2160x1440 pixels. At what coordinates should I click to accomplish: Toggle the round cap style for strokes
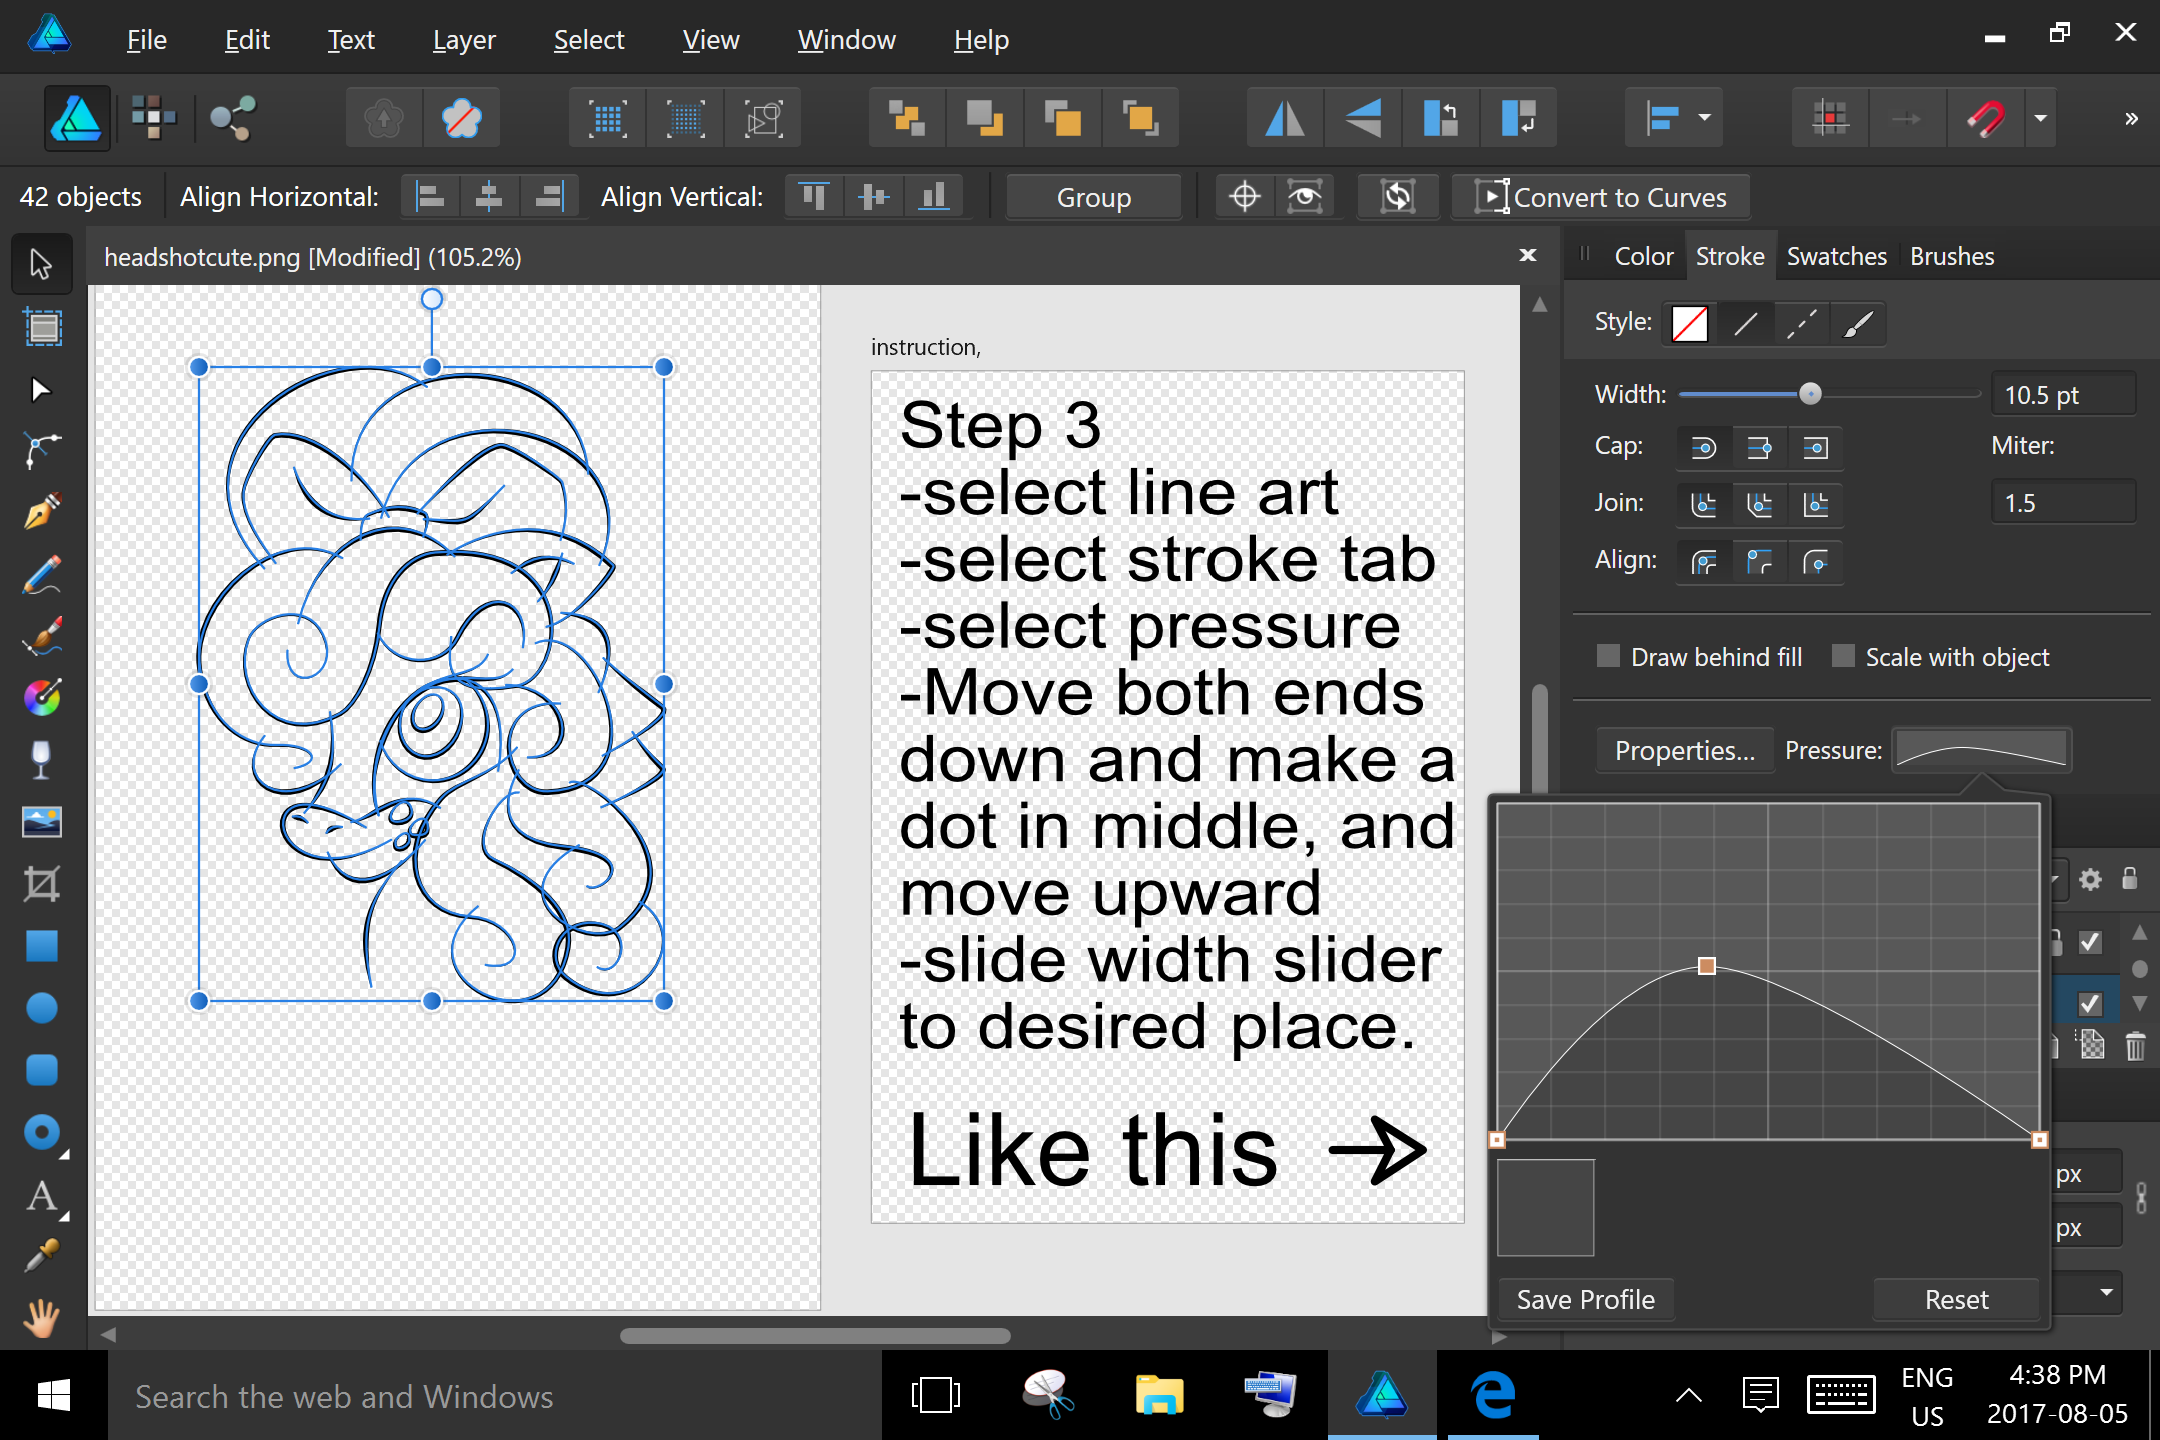1704,447
